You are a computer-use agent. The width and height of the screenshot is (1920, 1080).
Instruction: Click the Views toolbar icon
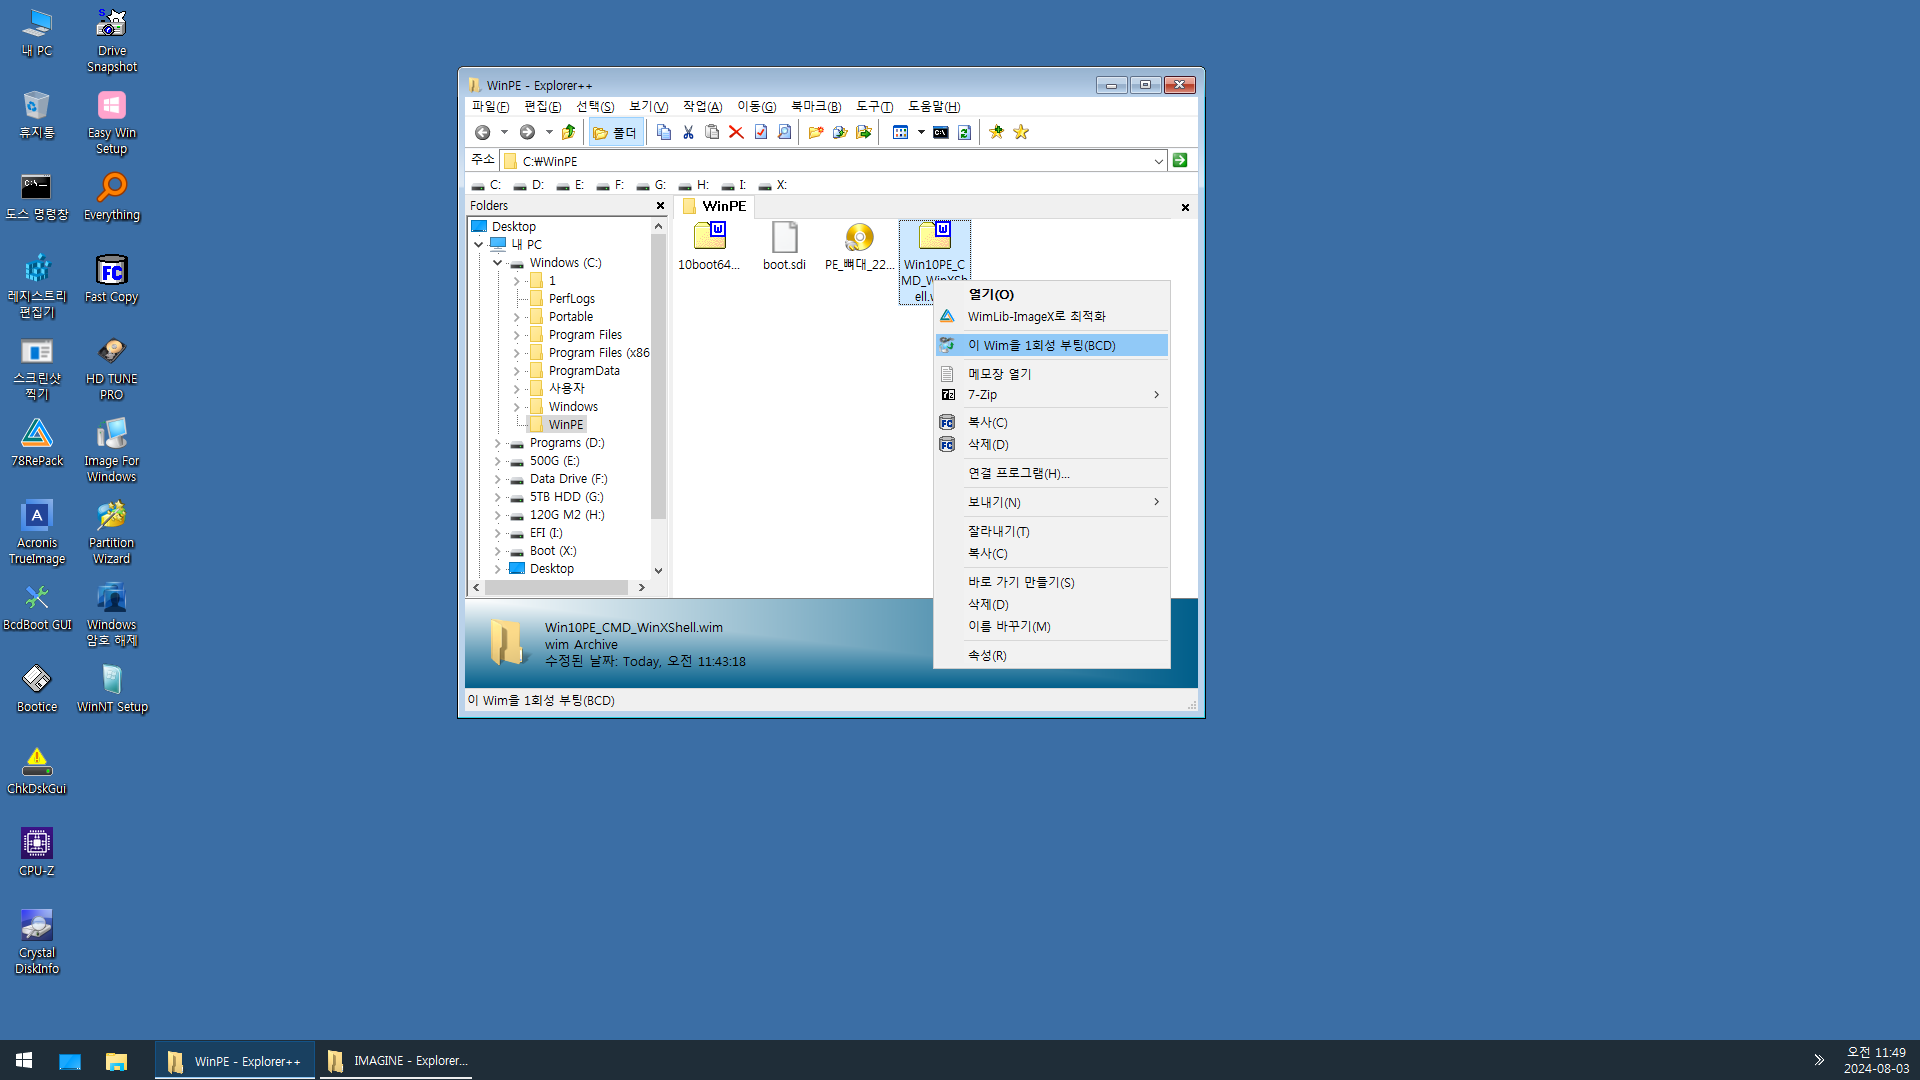(x=900, y=132)
